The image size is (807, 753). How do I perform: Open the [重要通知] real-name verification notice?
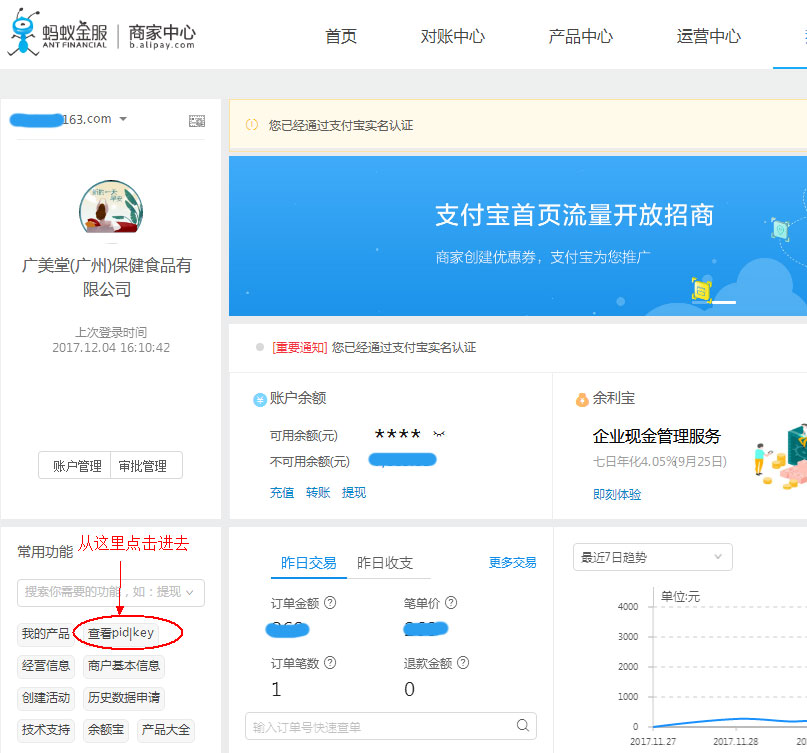(x=374, y=347)
